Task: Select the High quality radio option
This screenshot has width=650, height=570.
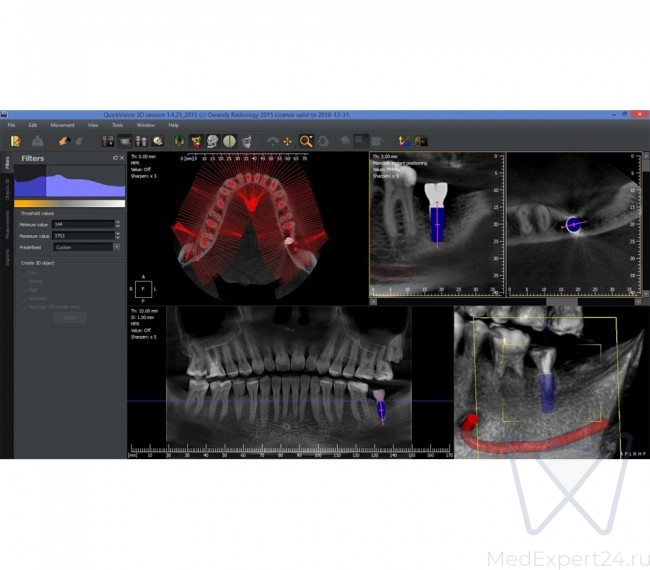Action: coord(23,288)
